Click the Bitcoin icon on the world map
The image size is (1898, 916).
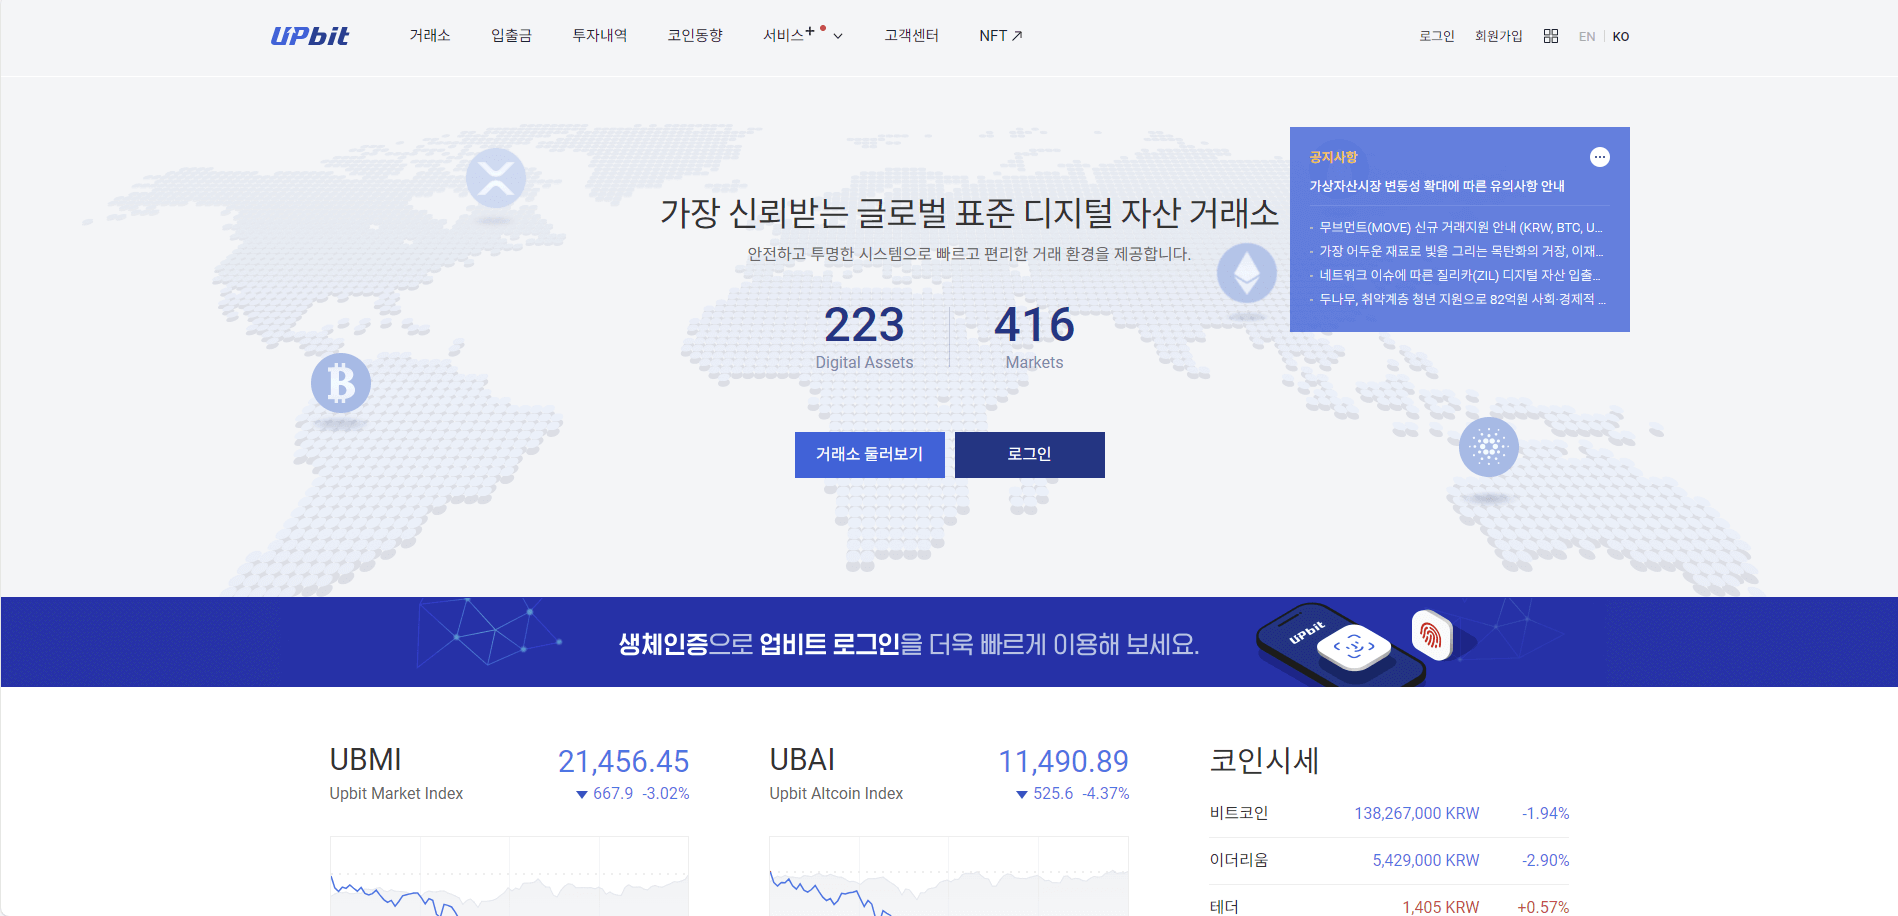(340, 383)
